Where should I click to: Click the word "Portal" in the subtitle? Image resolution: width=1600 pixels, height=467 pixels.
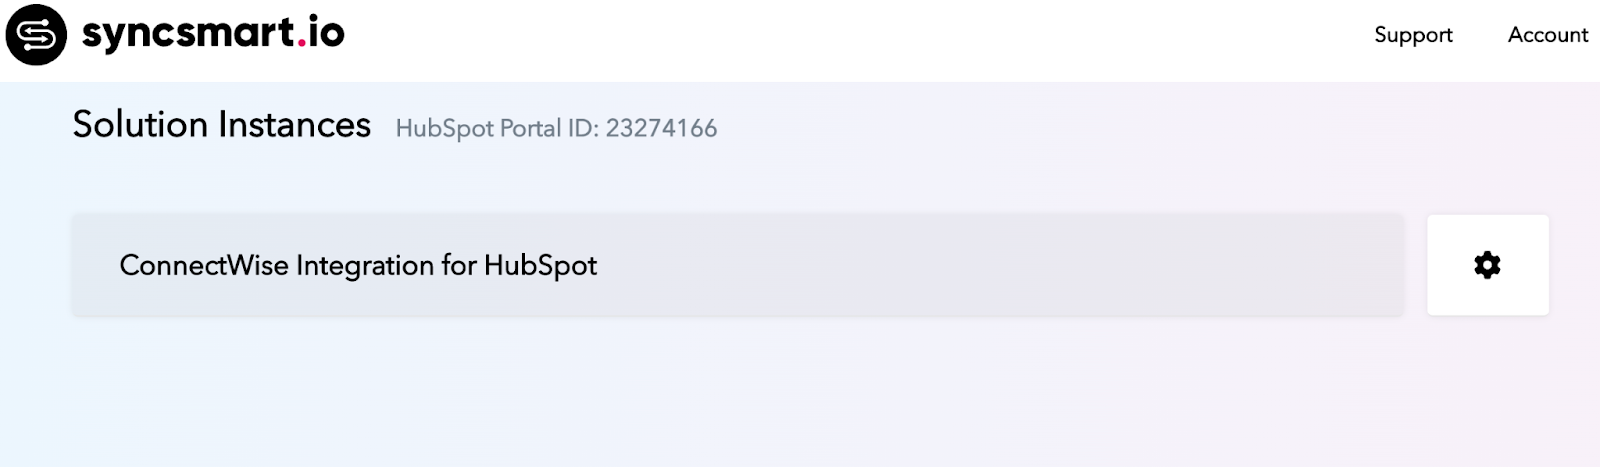coord(530,129)
